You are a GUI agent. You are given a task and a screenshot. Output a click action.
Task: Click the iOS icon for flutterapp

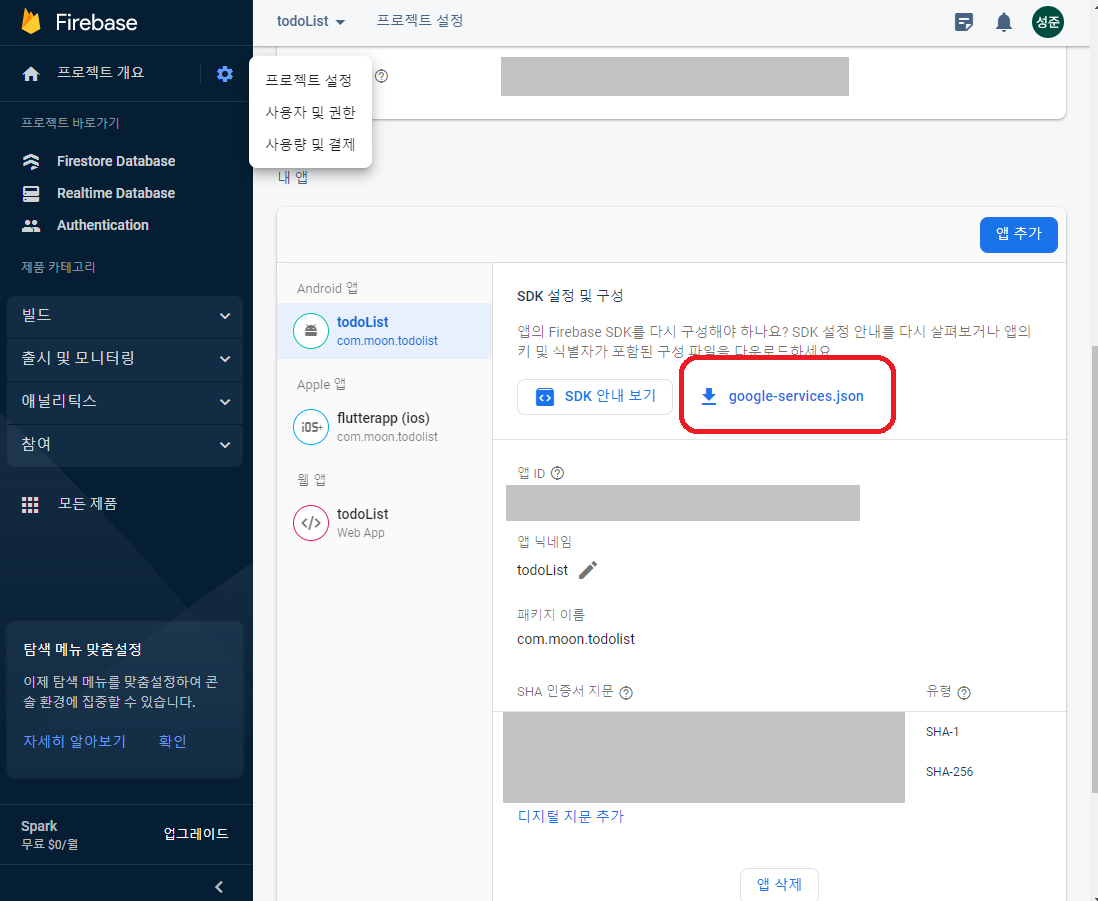311,427
